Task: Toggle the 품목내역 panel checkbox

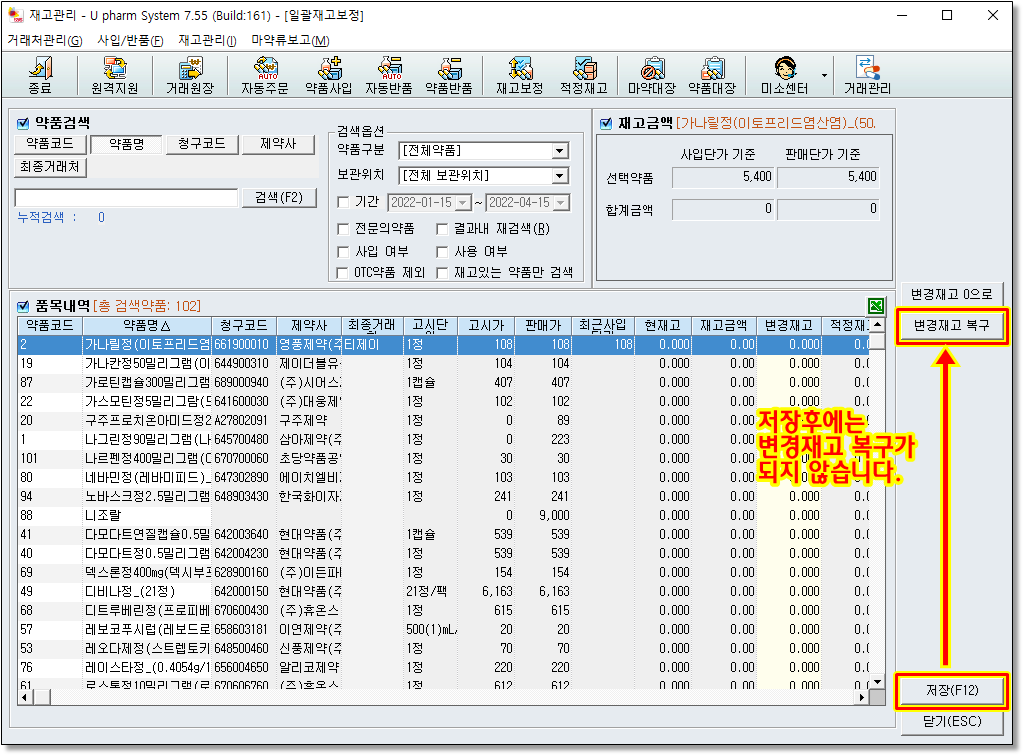Action: 23,306
